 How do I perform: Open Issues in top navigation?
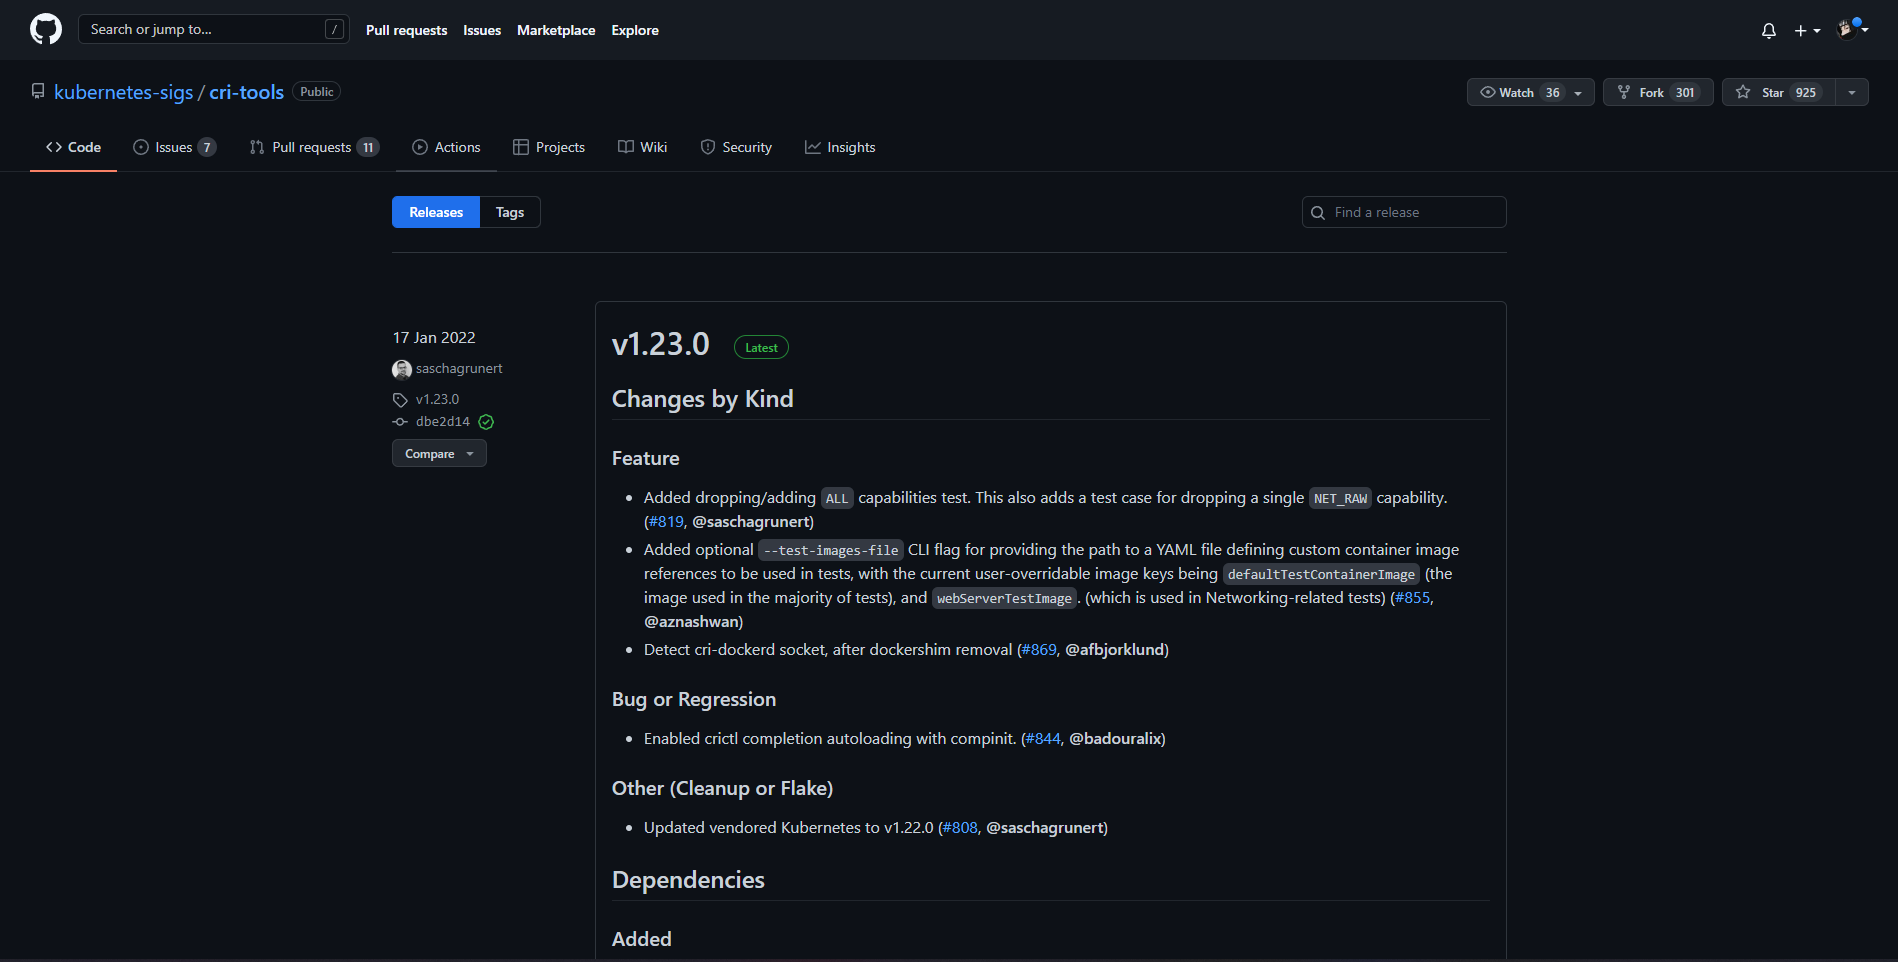[x=482, y=30]
